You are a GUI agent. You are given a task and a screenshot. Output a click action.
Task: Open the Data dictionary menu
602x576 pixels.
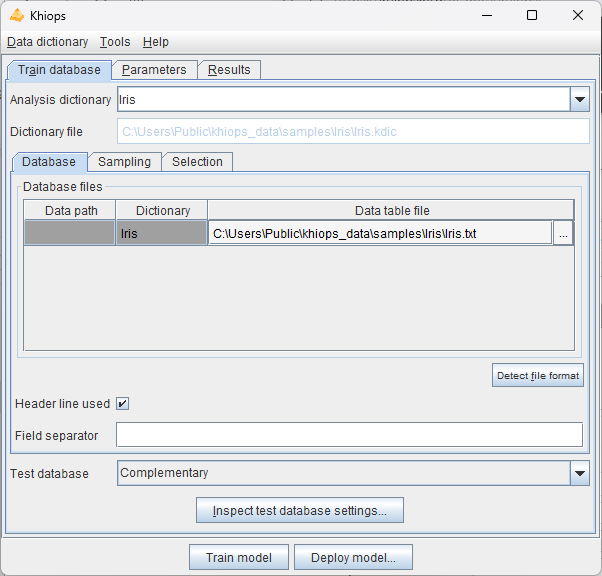point(48,42)
